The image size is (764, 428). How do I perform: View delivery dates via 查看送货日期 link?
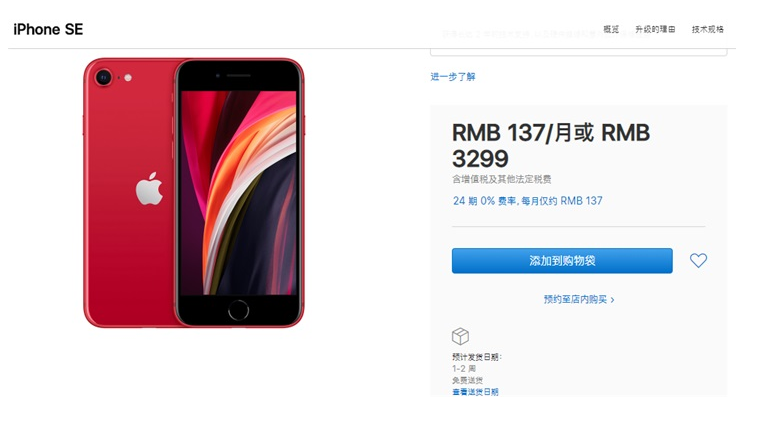[x=475, y=391]
